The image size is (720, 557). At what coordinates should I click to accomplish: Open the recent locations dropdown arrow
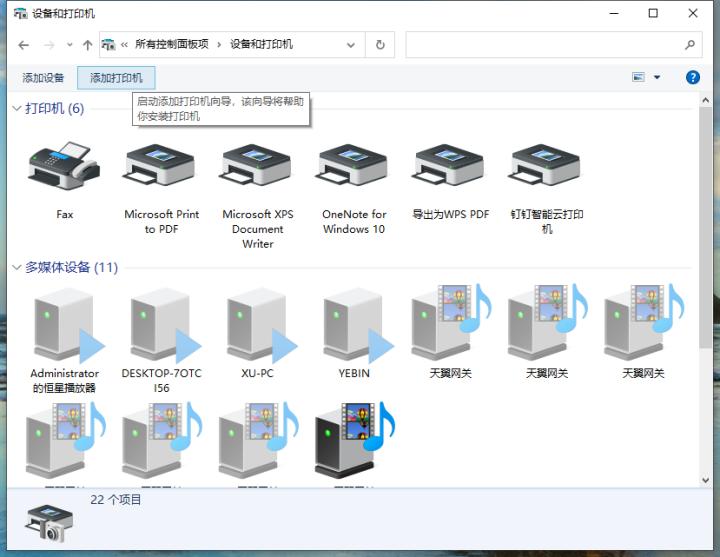coord(69,45)
